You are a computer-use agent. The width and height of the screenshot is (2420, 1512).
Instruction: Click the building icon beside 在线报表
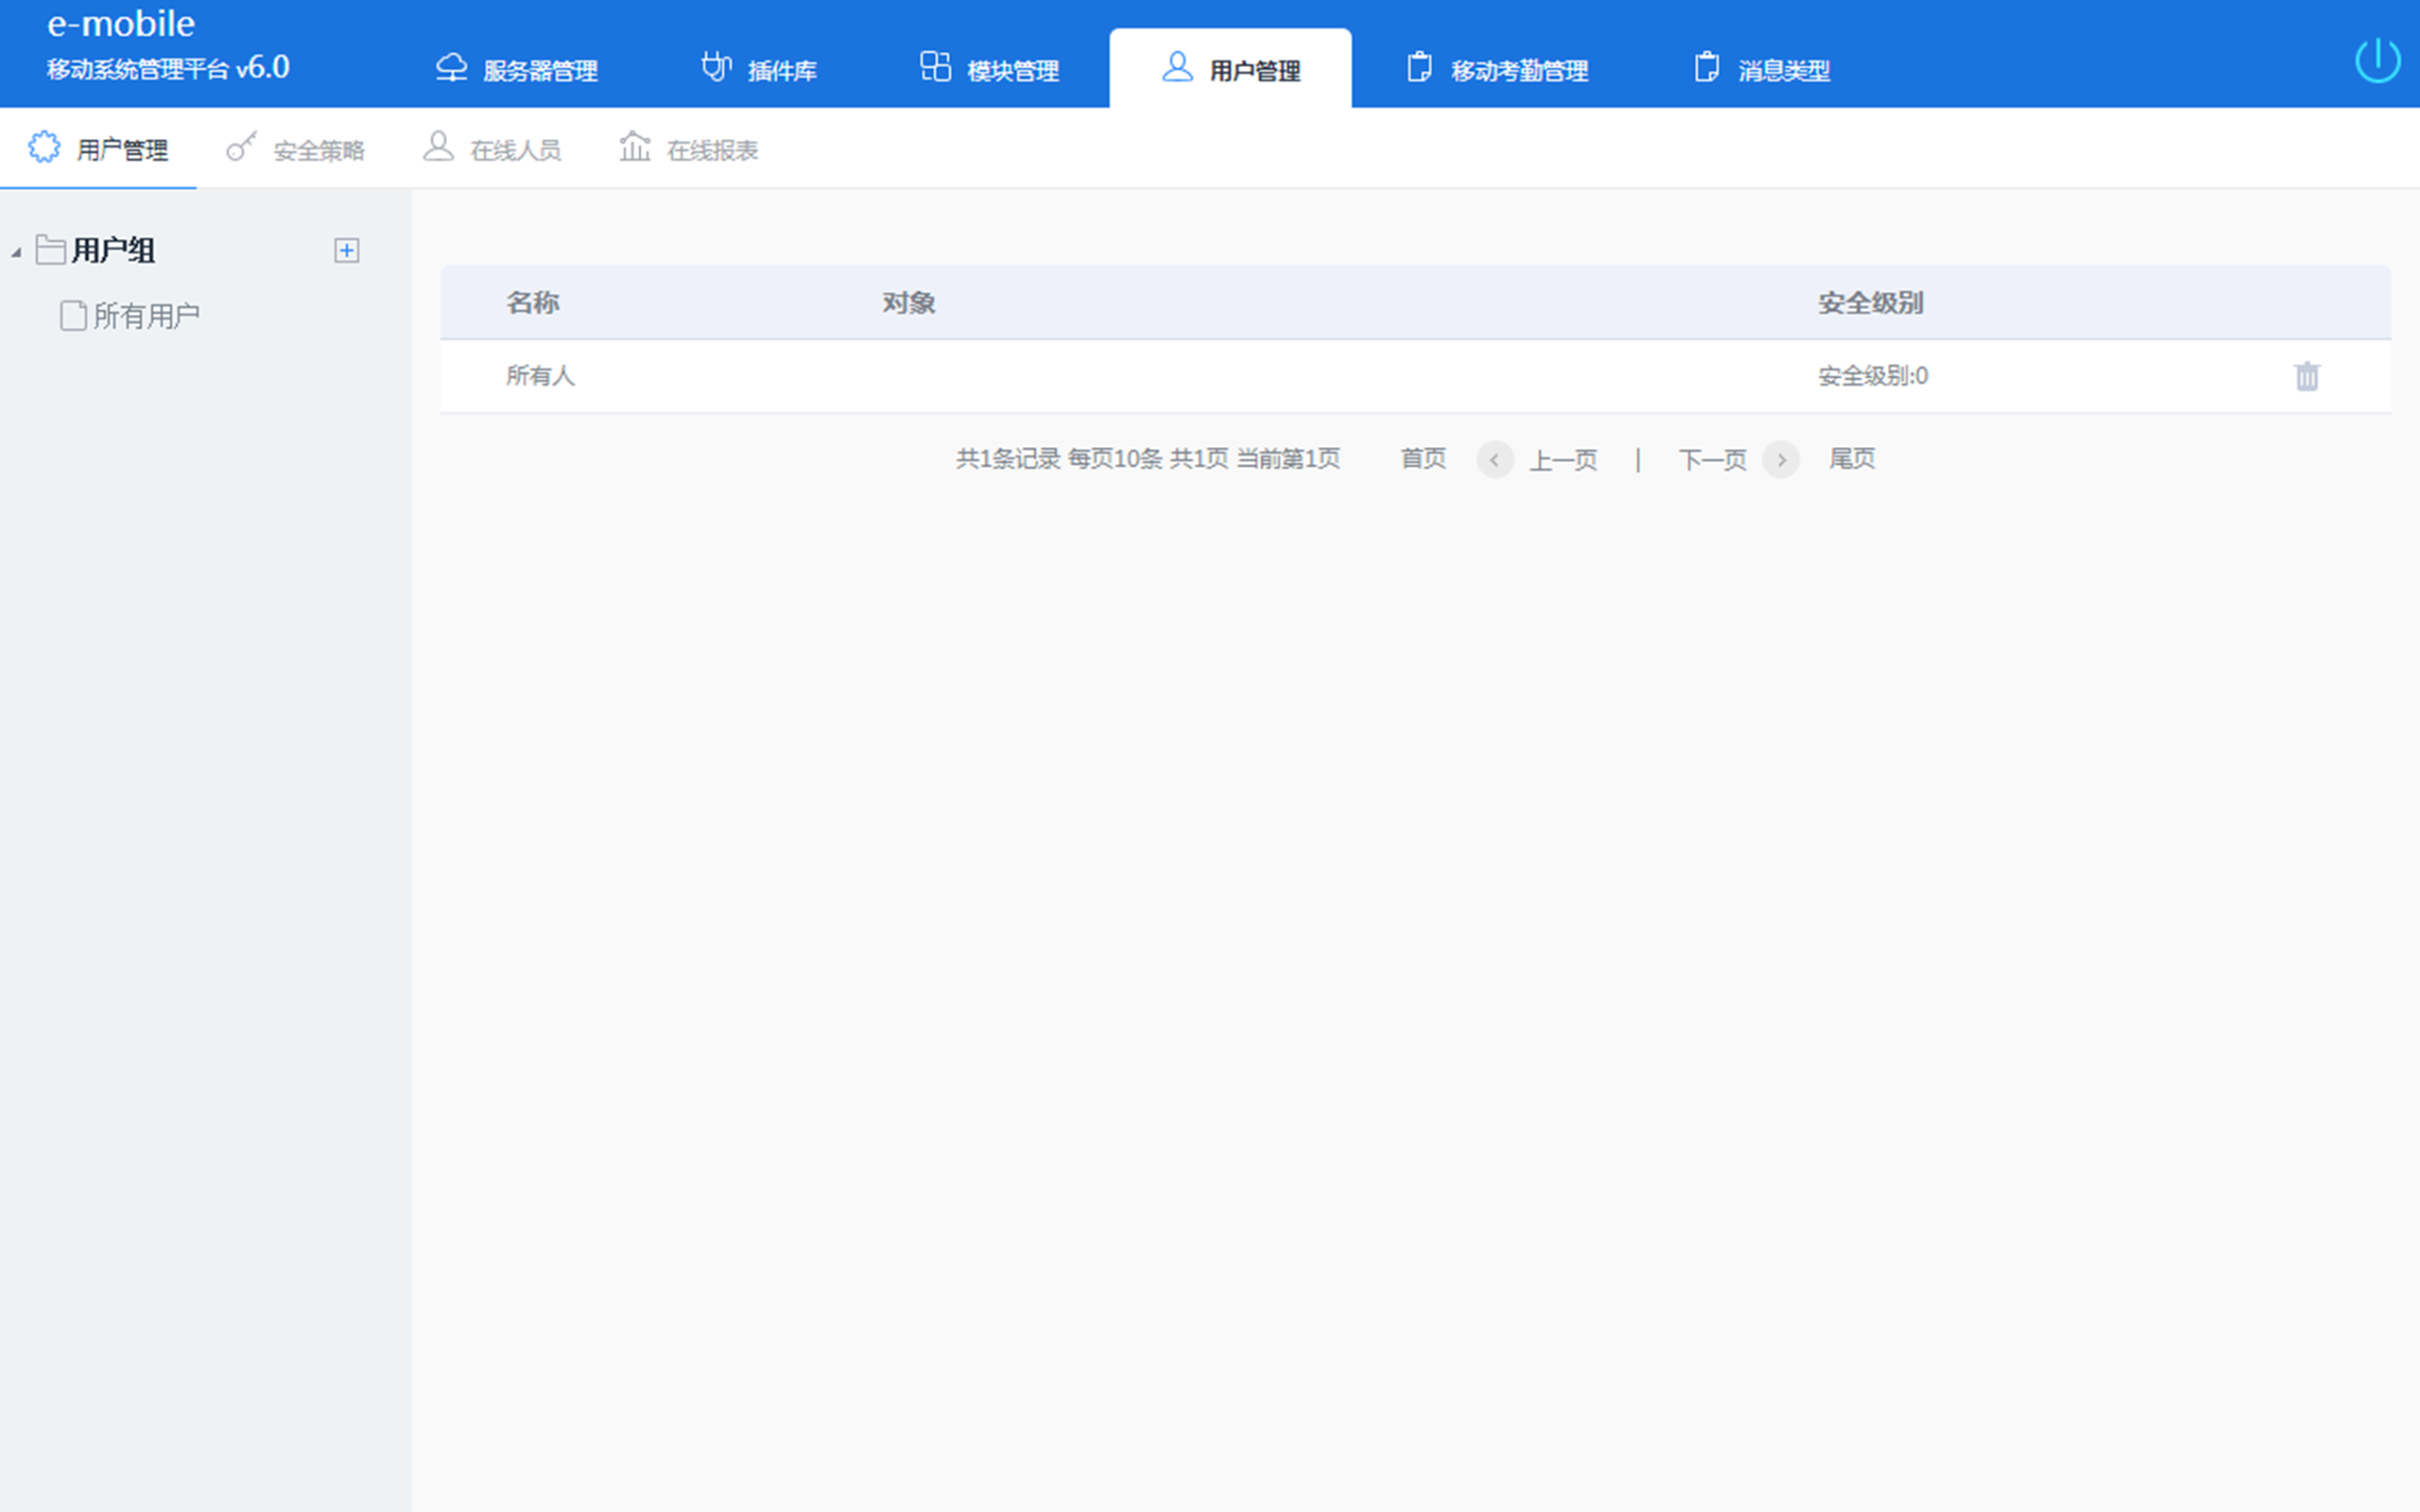(635, 146)
